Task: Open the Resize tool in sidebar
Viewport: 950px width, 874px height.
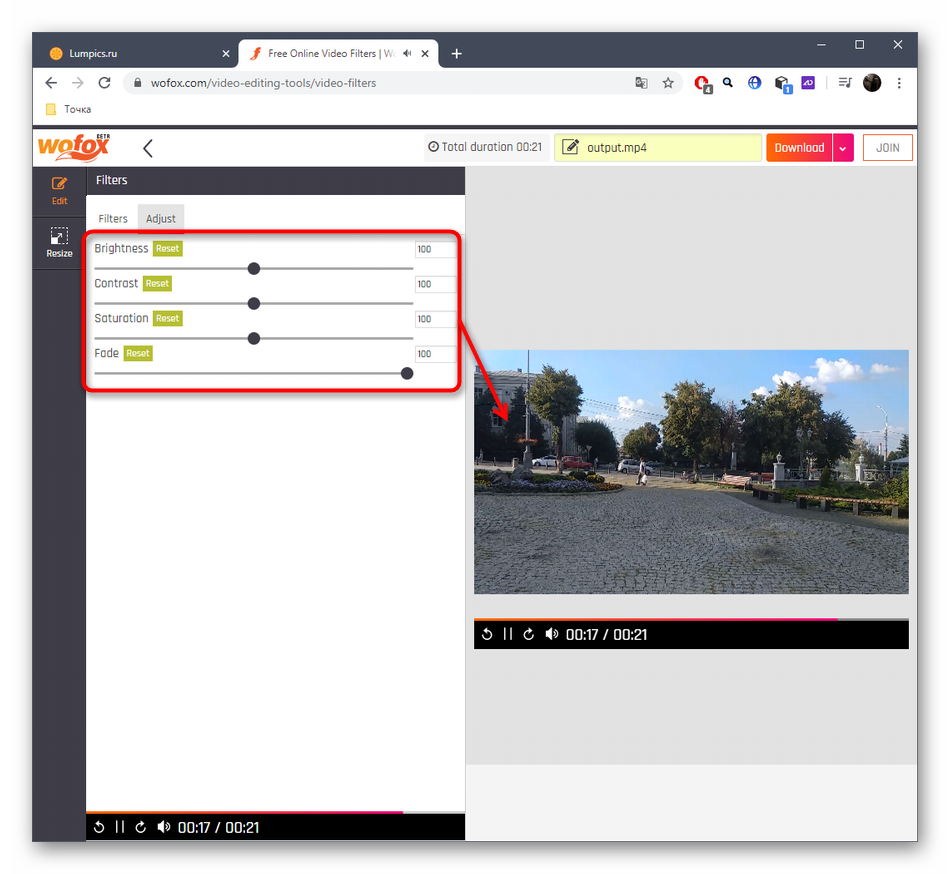Action: 59,243
